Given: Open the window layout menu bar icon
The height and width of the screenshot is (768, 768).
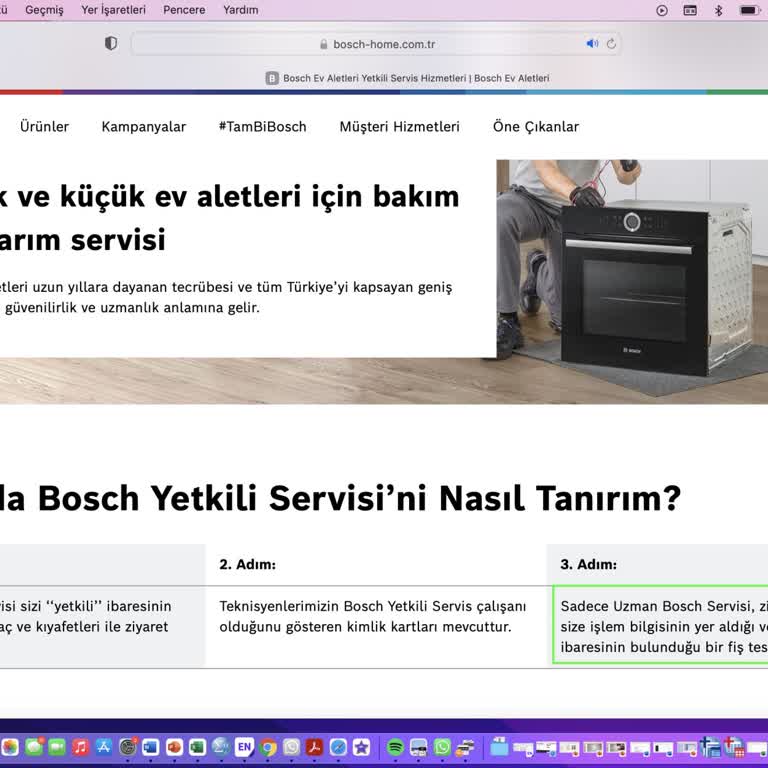Looking at the screenshot, I should pos(690,10).
